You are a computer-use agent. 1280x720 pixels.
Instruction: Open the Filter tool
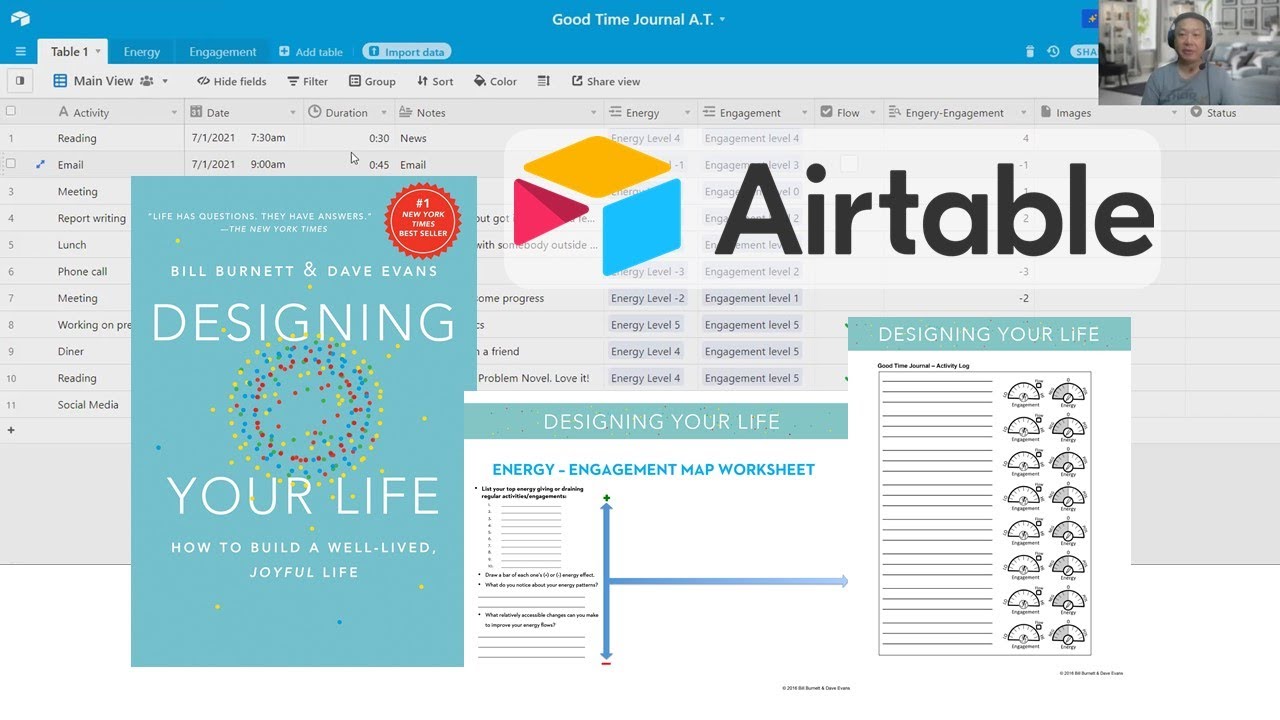307,81
